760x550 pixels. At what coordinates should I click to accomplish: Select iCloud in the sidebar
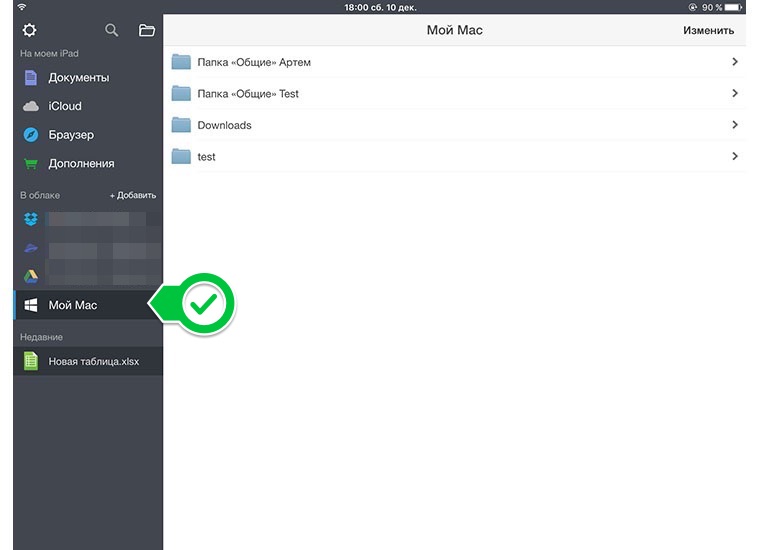(x=88, y=106)
